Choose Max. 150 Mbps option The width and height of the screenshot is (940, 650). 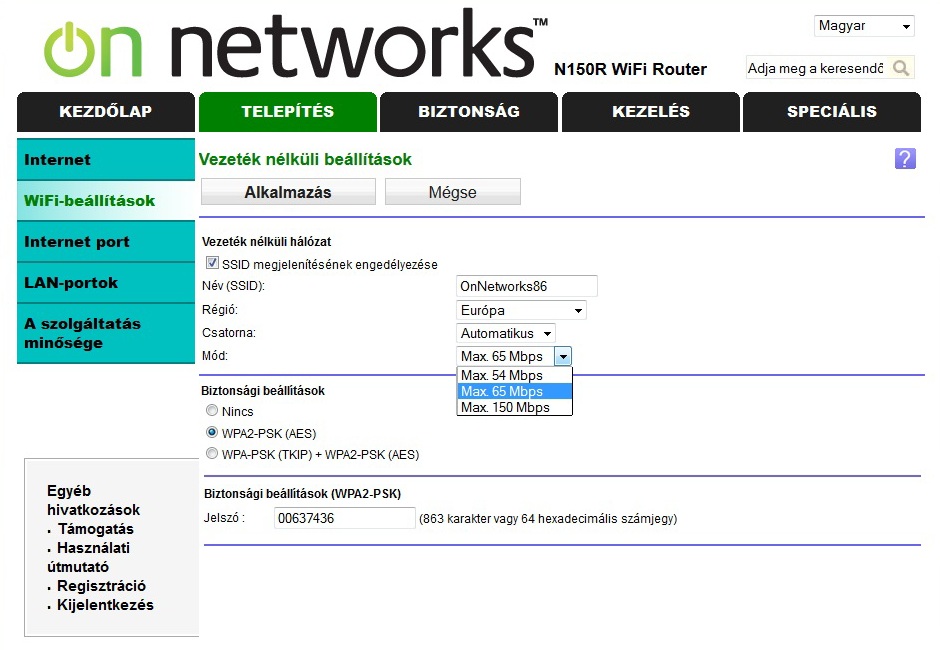tap(514, 407)
